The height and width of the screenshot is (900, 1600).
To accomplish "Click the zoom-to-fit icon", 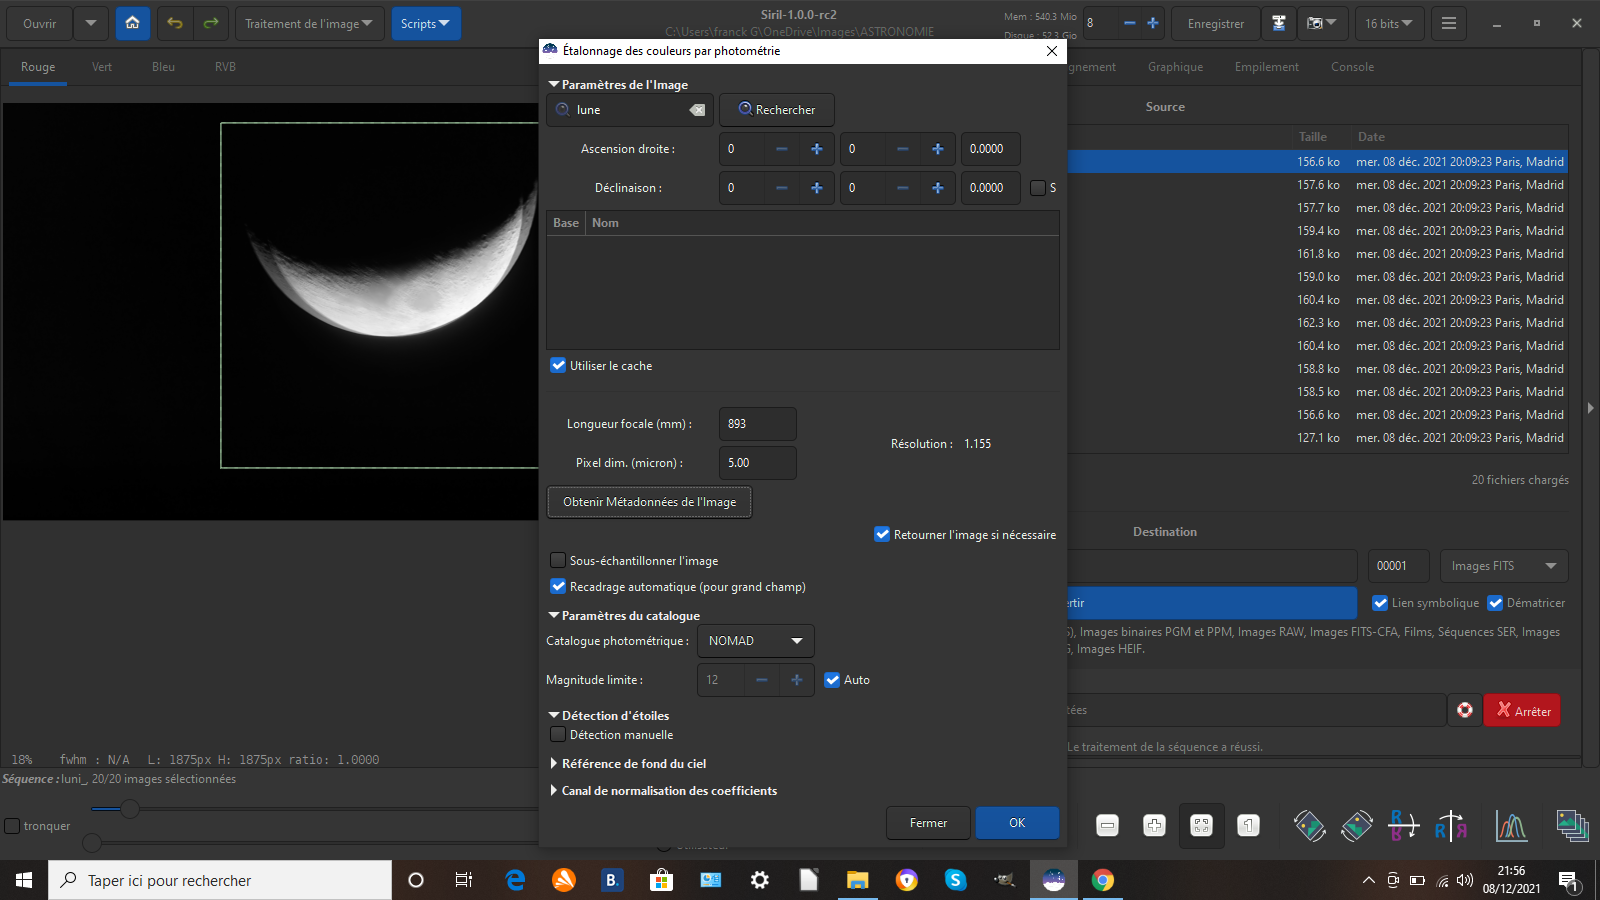I will point(1201,826).
